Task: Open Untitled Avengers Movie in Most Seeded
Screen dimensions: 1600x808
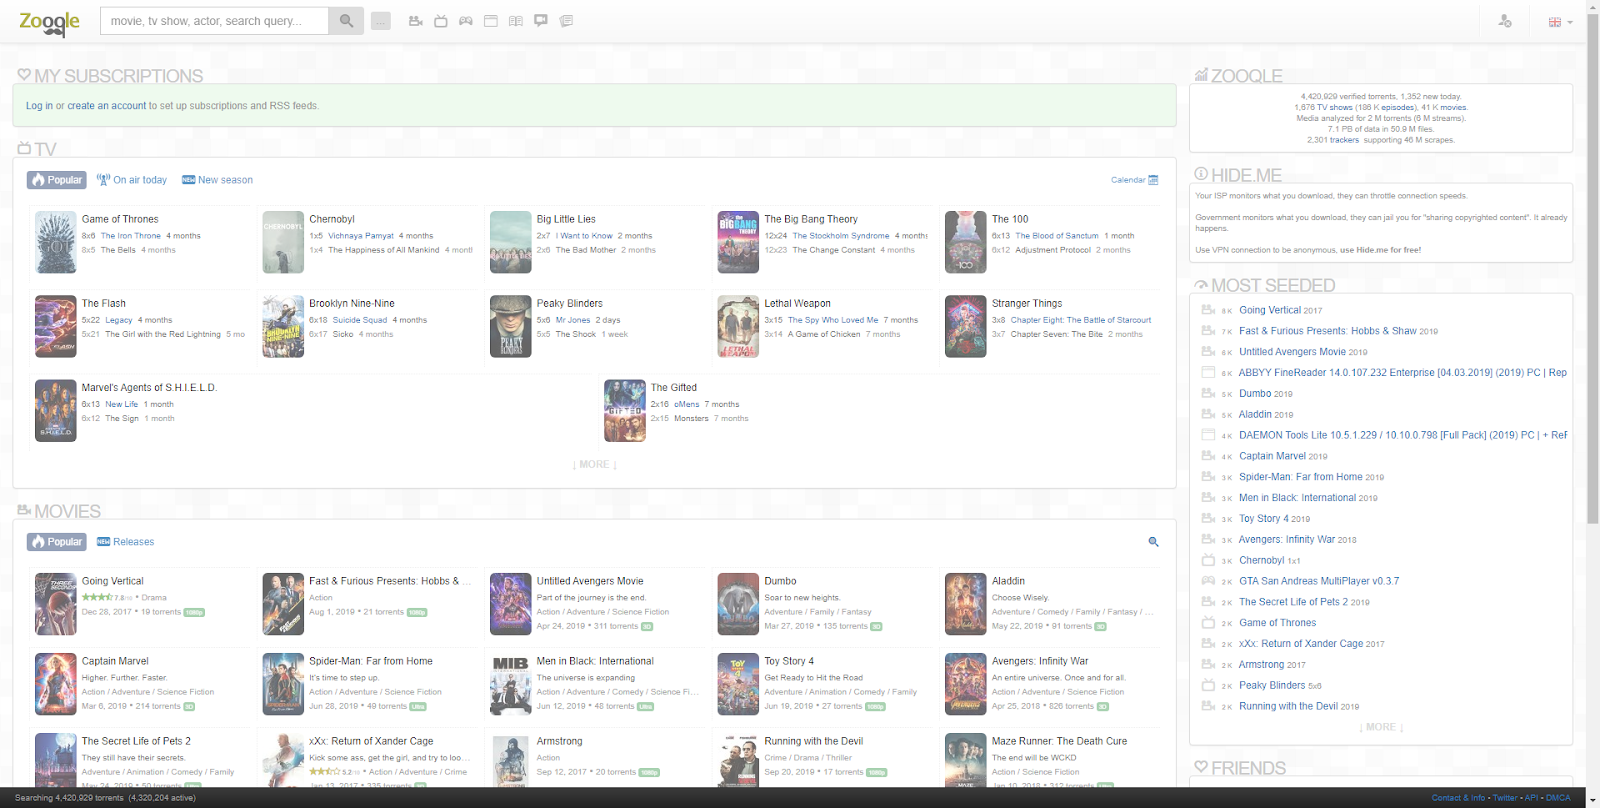Action: coord(1292,352)
